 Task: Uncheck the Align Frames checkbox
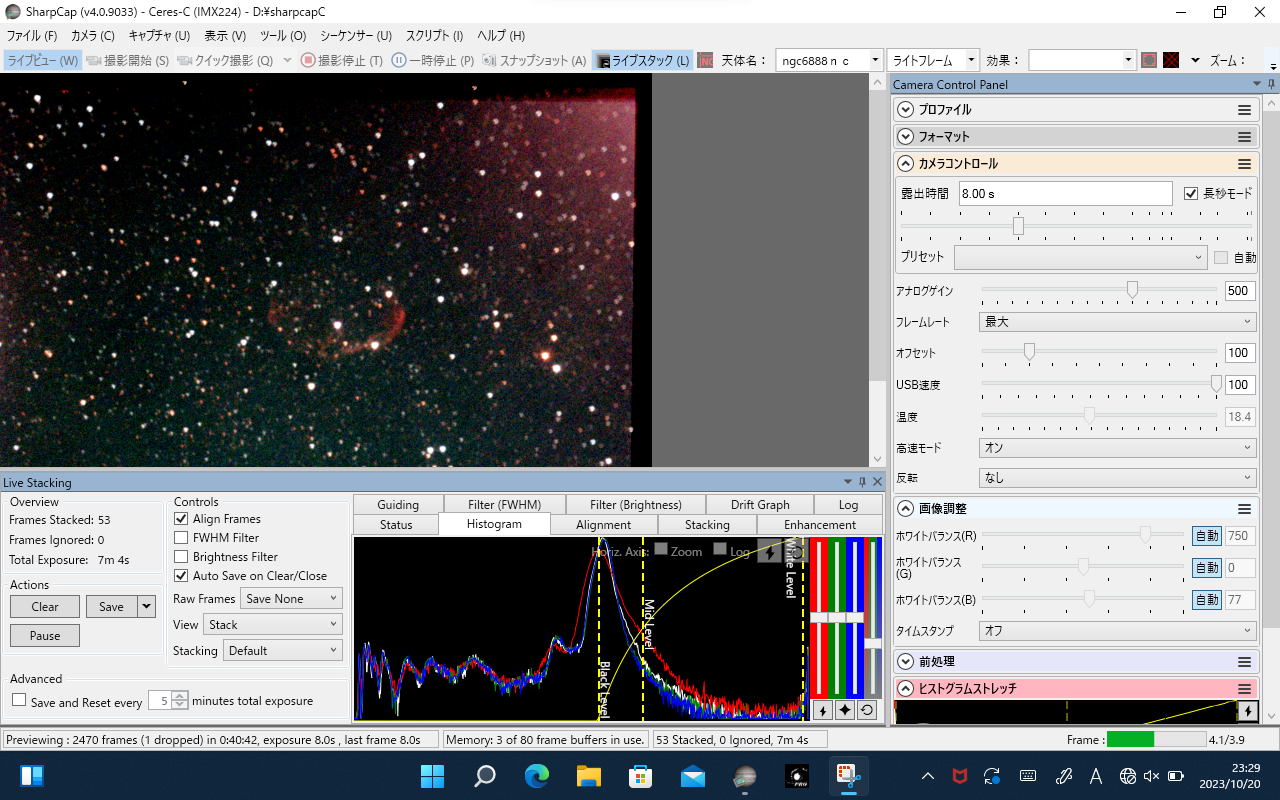(x=181, y=519)
